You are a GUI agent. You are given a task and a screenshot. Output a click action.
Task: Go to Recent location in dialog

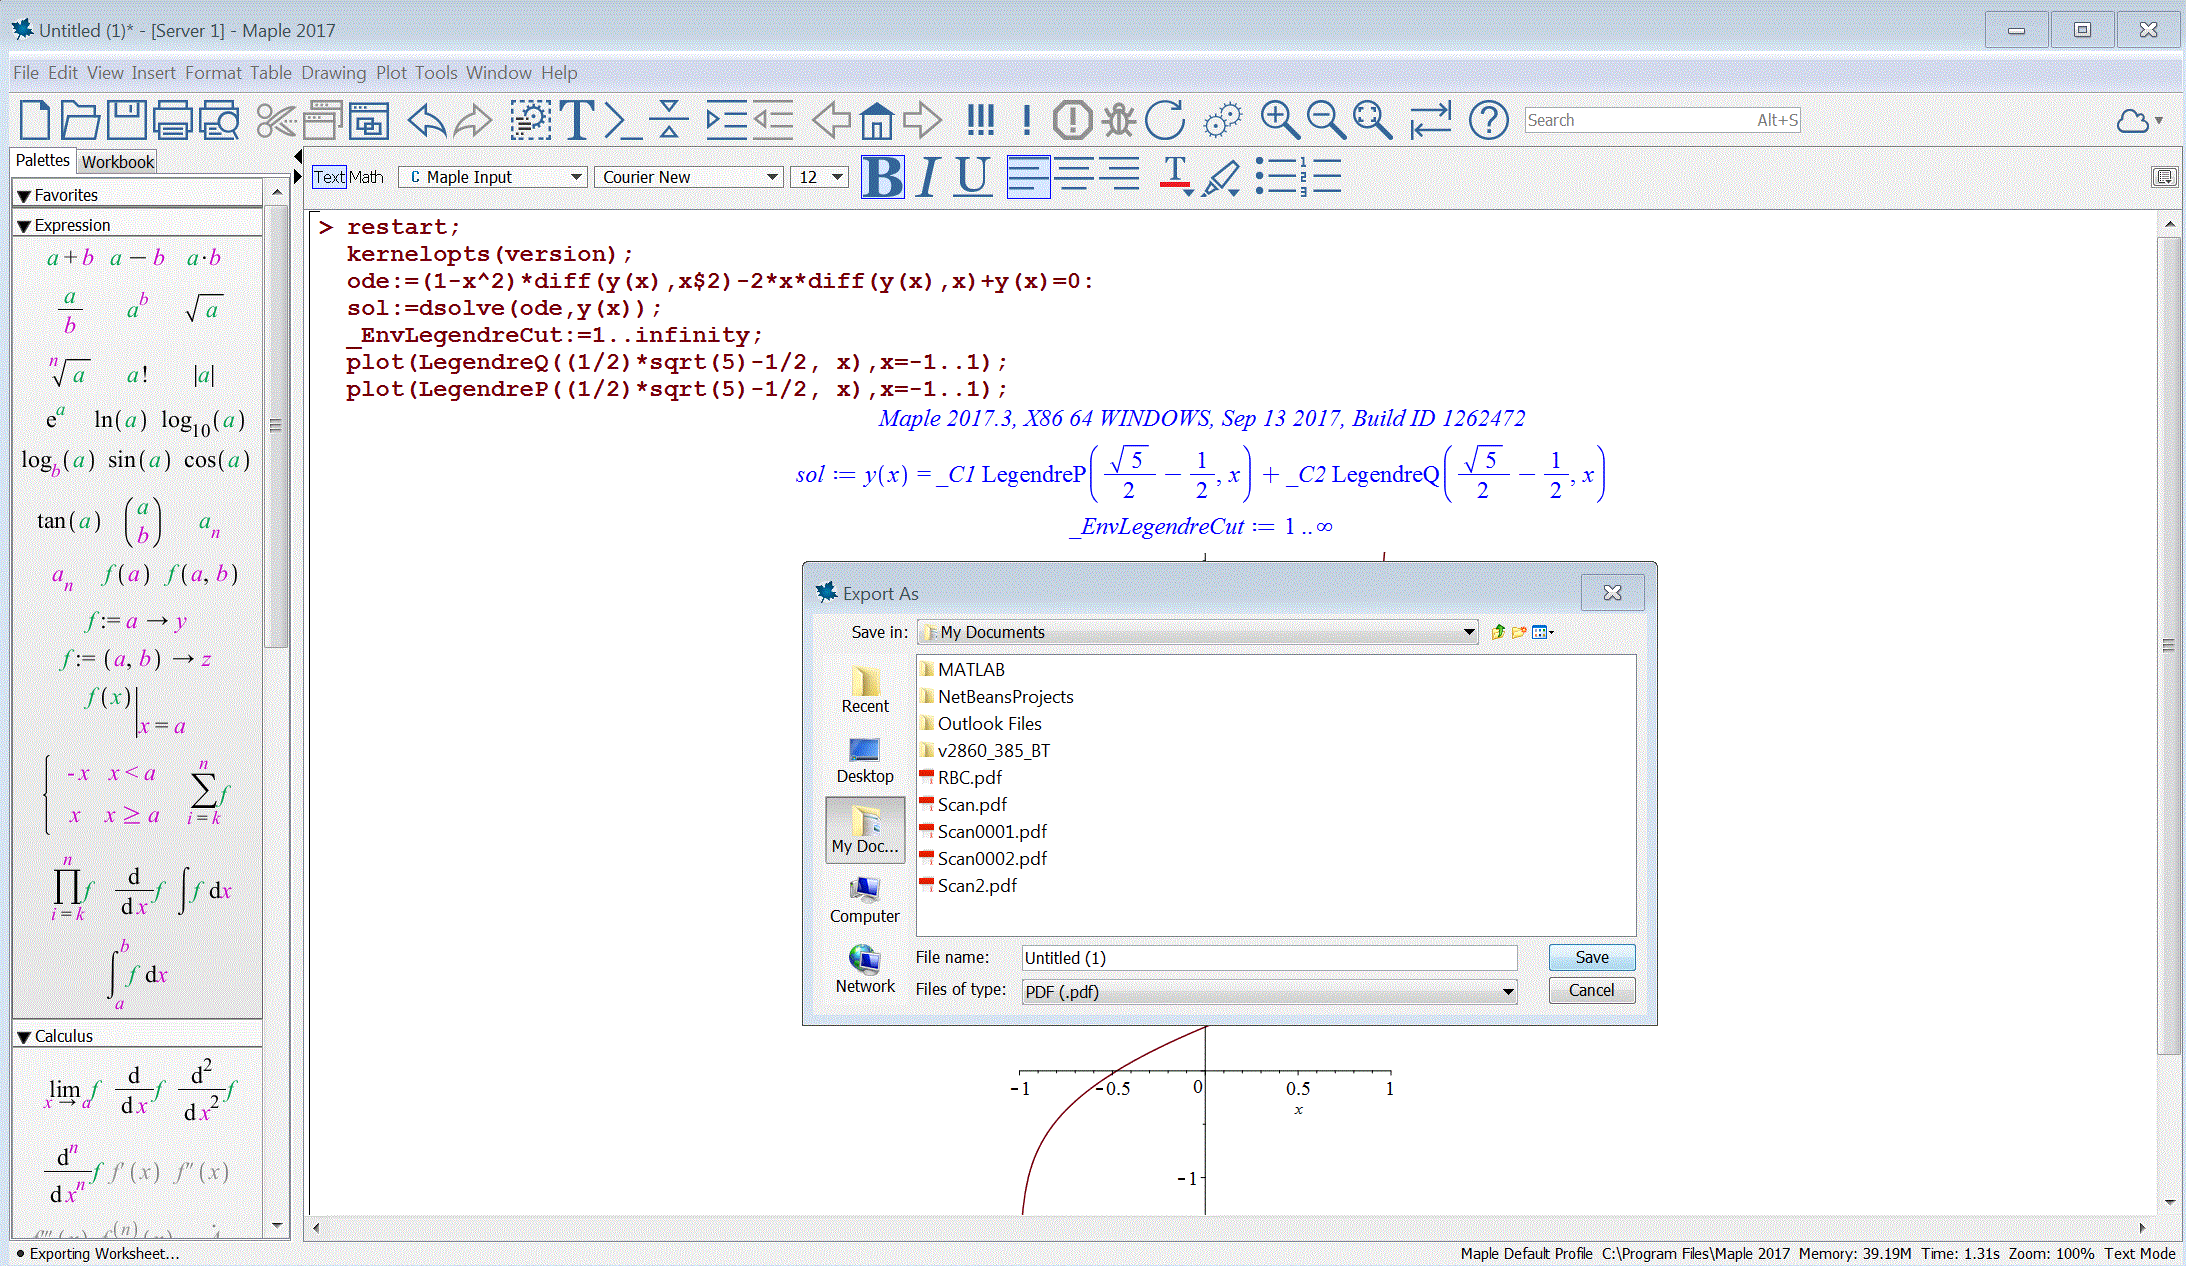coord(865,690)
